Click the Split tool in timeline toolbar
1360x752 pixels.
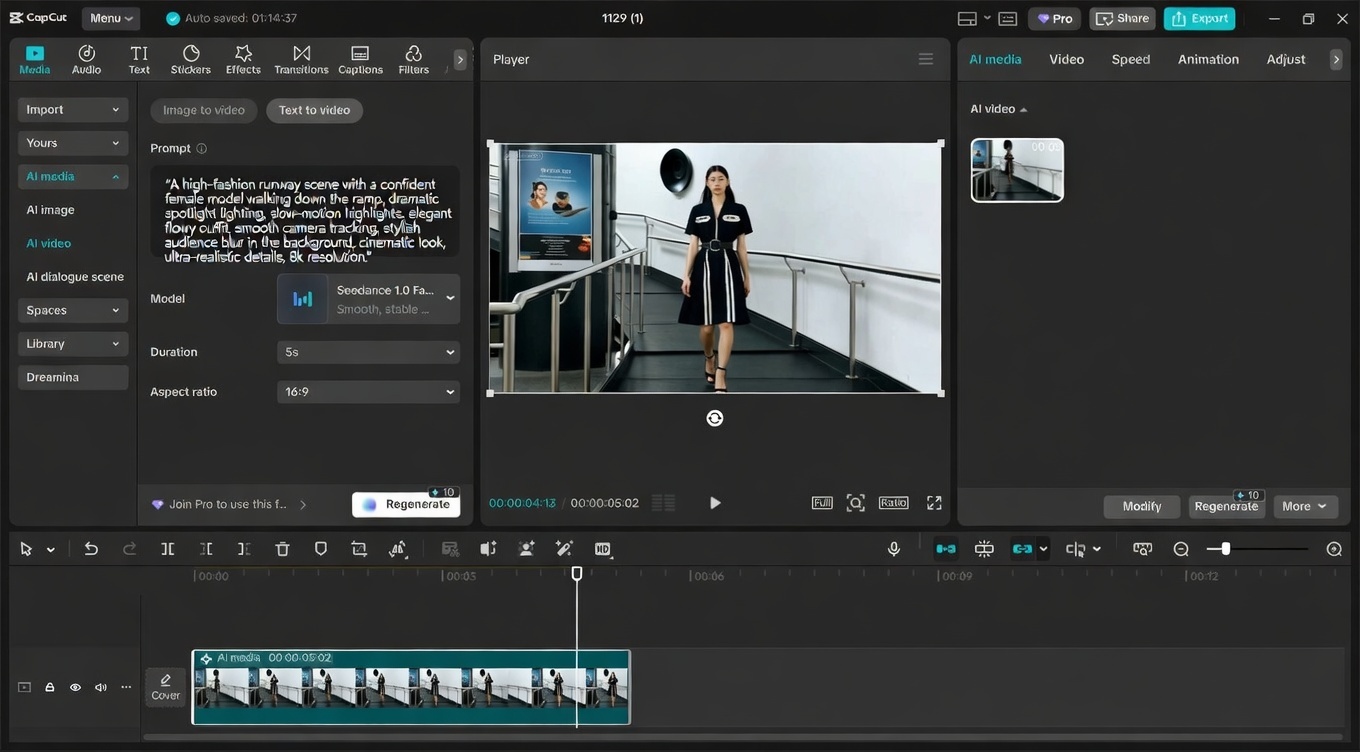coord(168,549)
